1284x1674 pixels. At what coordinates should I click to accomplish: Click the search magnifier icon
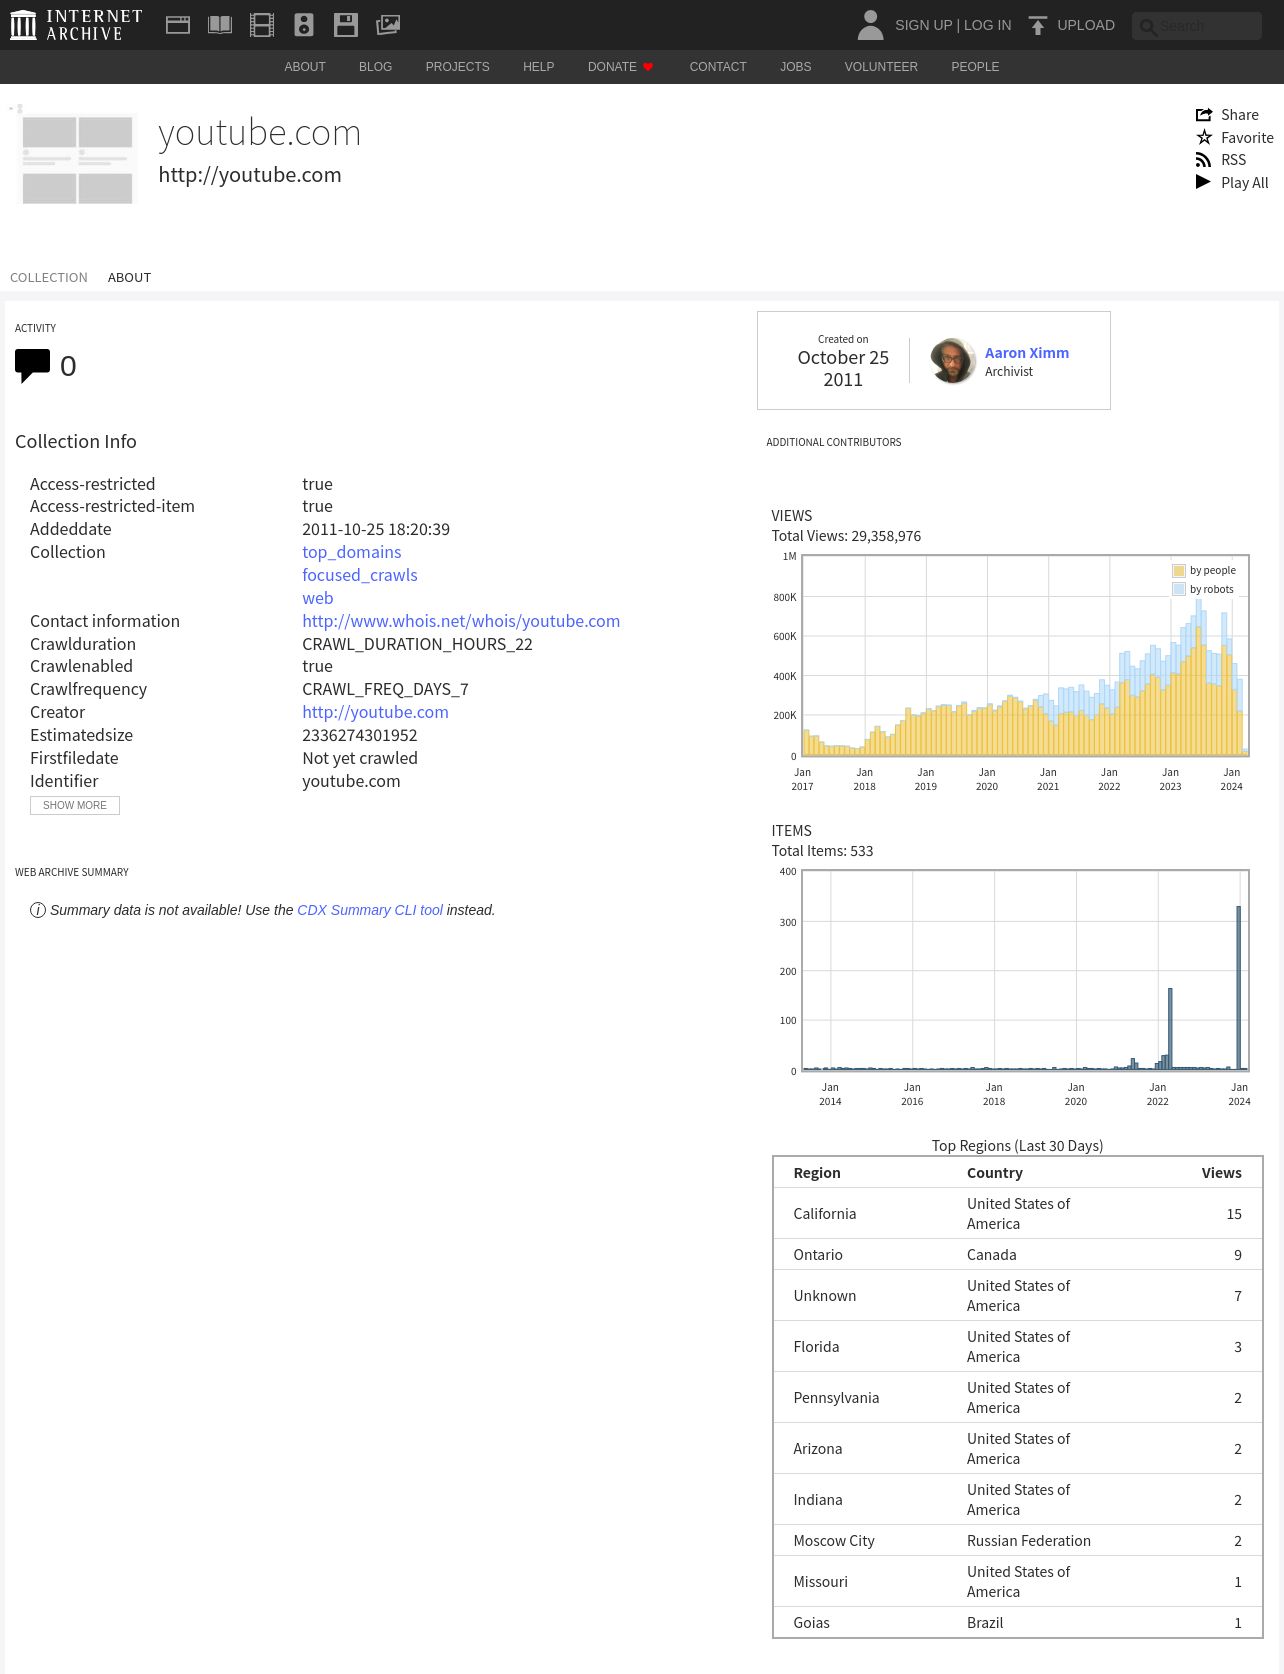[1148, 27]
